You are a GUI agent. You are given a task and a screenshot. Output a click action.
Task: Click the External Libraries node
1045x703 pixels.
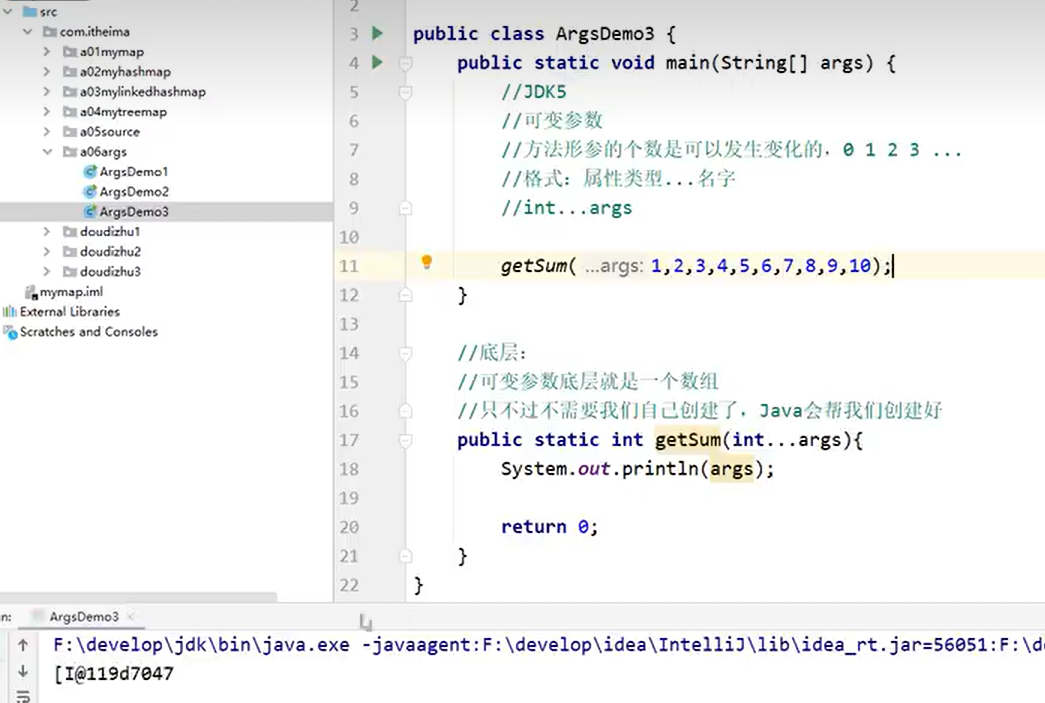(x=70, y=311)
